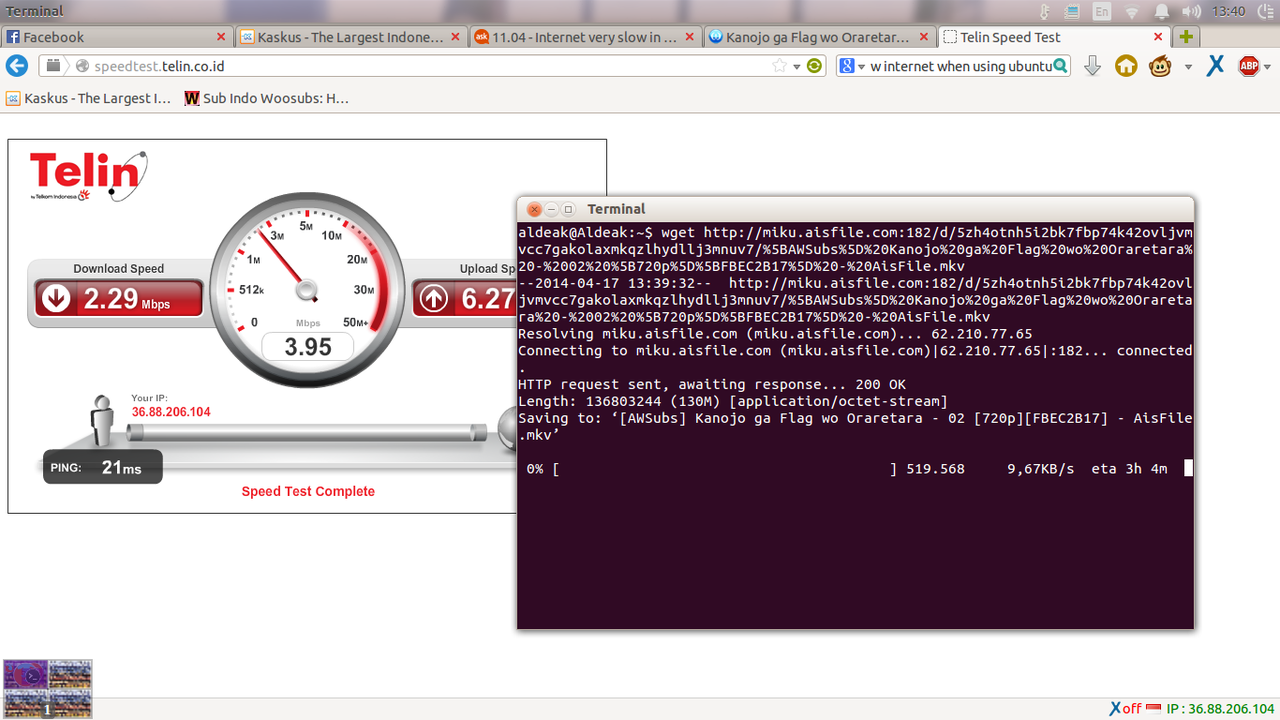Open the Sub Indo Woosubs bookmark
Image resolution: width=1280 pixels, height=720 pixels.
coord(267,98)
